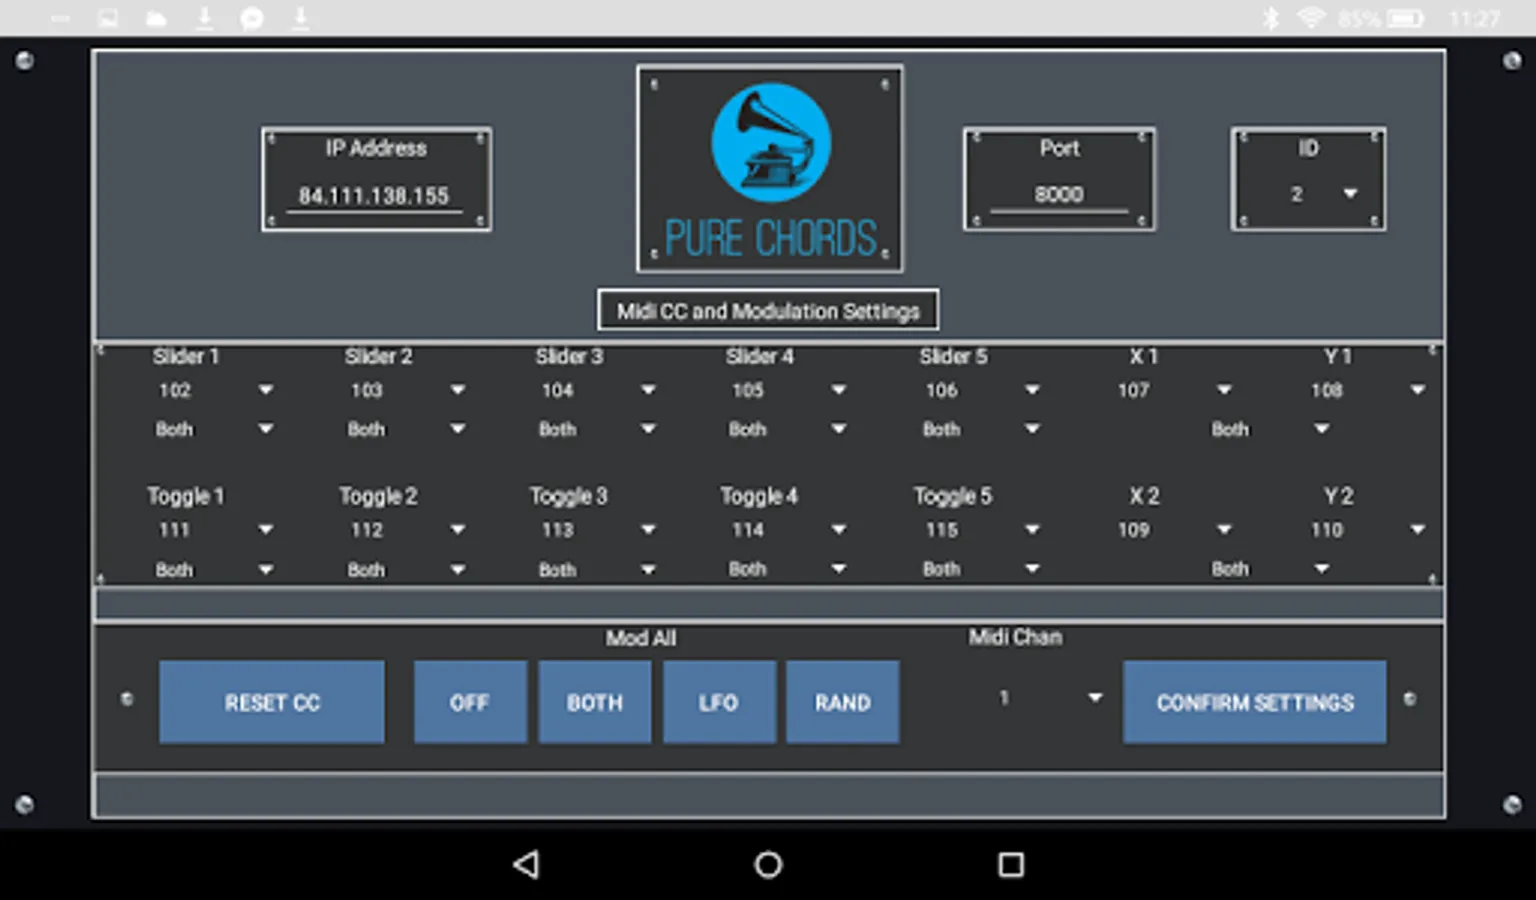This screenshot has width=1536, height=900.
Task: Click CONFIRM SETTINGS button
Action: [1255, 702]
